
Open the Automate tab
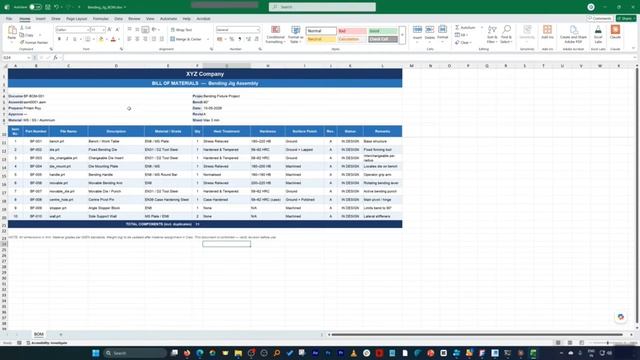point(168,19)
